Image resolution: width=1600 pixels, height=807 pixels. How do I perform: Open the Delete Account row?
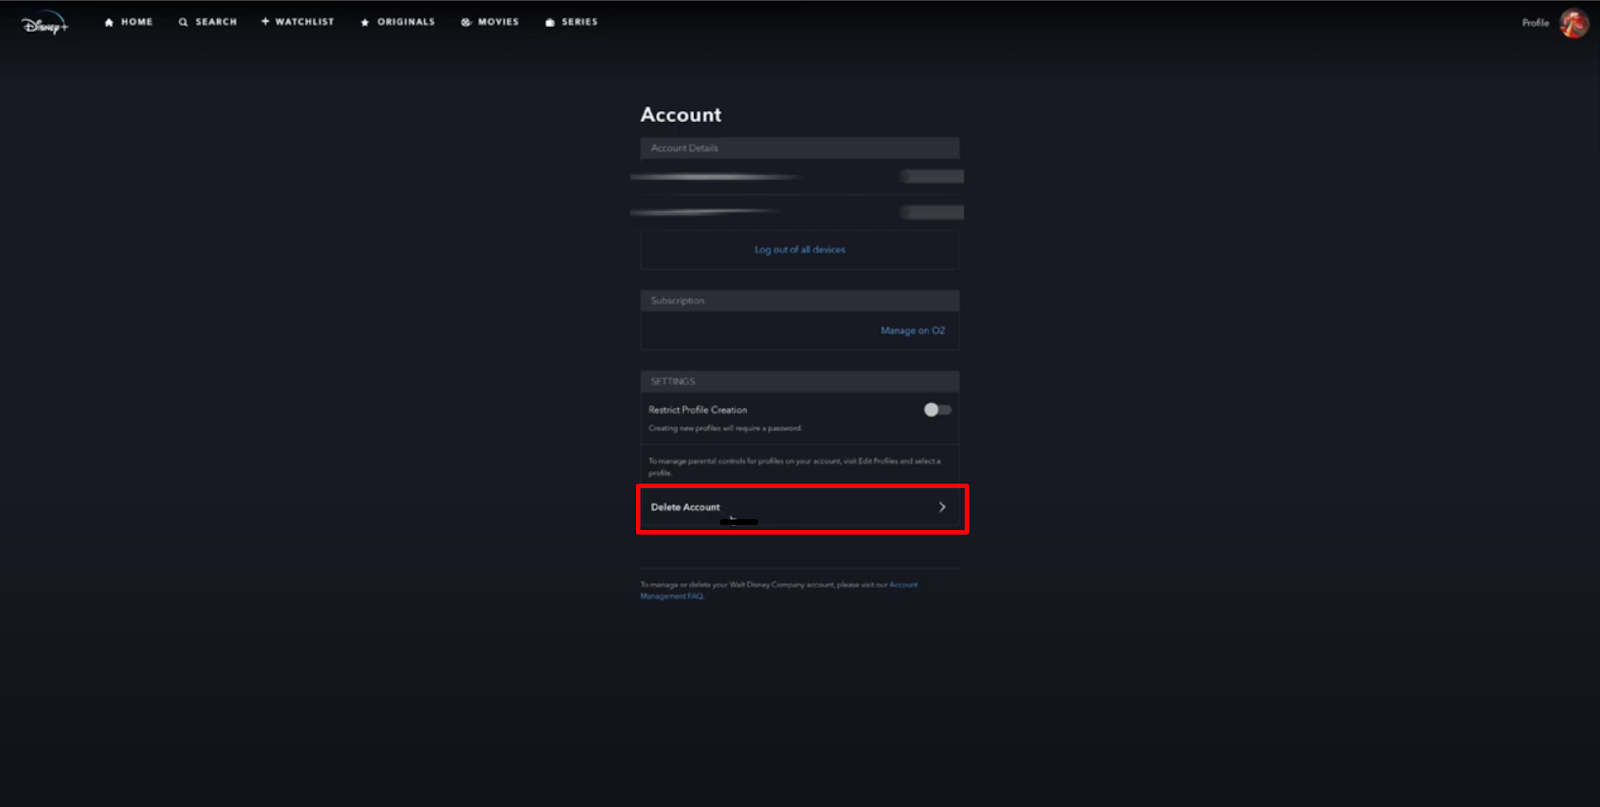click(x=800, y=507)
